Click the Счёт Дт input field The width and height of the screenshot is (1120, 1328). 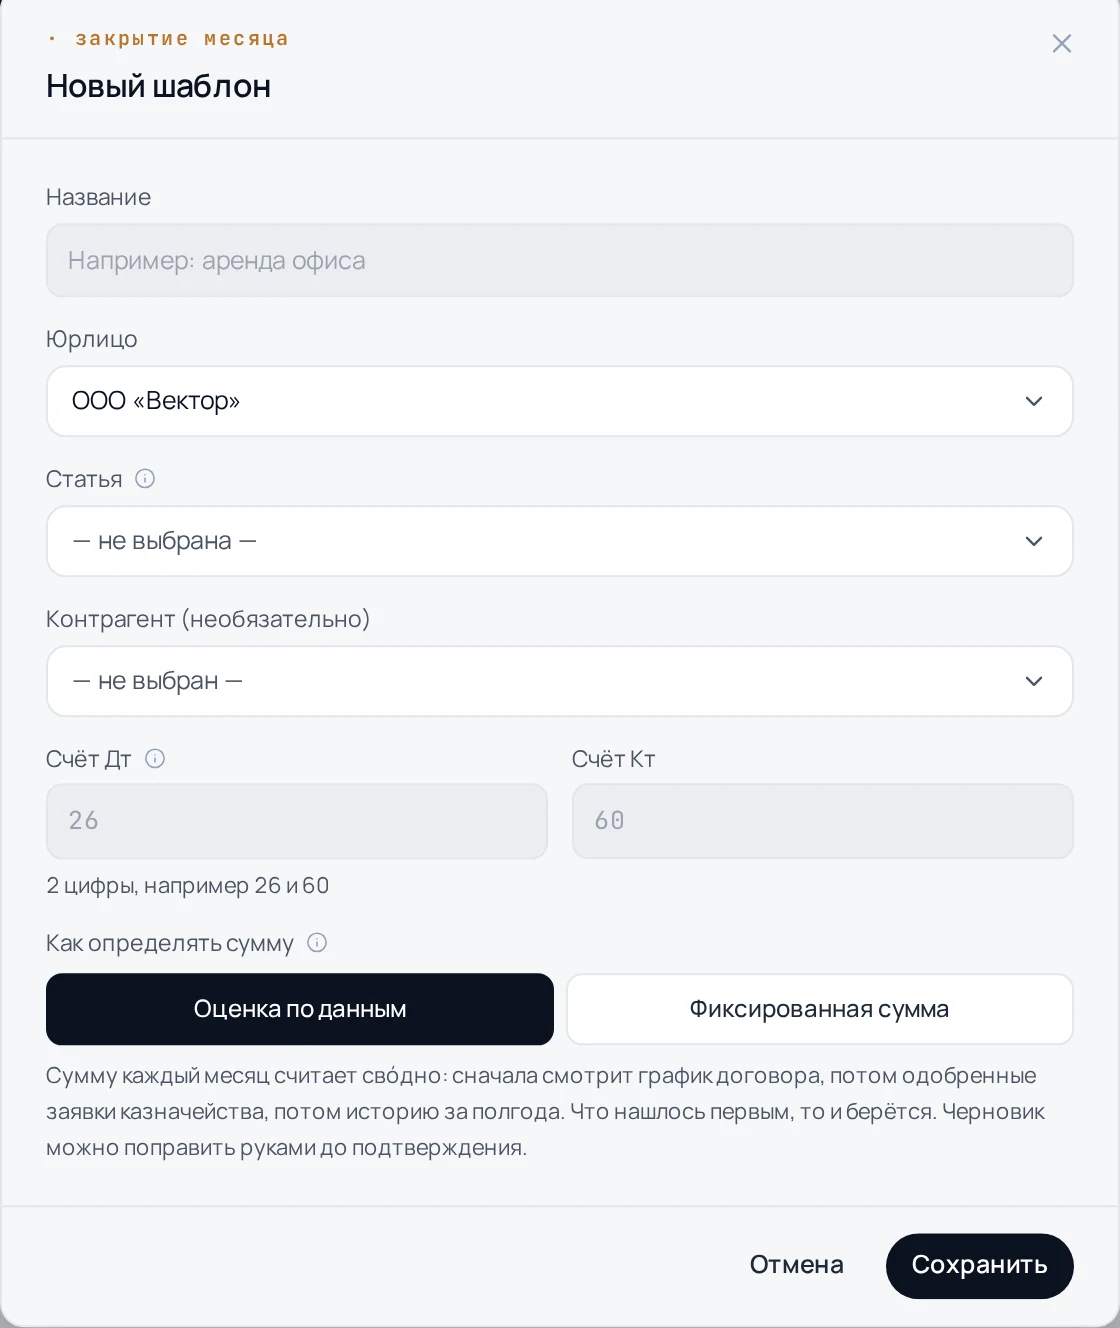point(297,821)
